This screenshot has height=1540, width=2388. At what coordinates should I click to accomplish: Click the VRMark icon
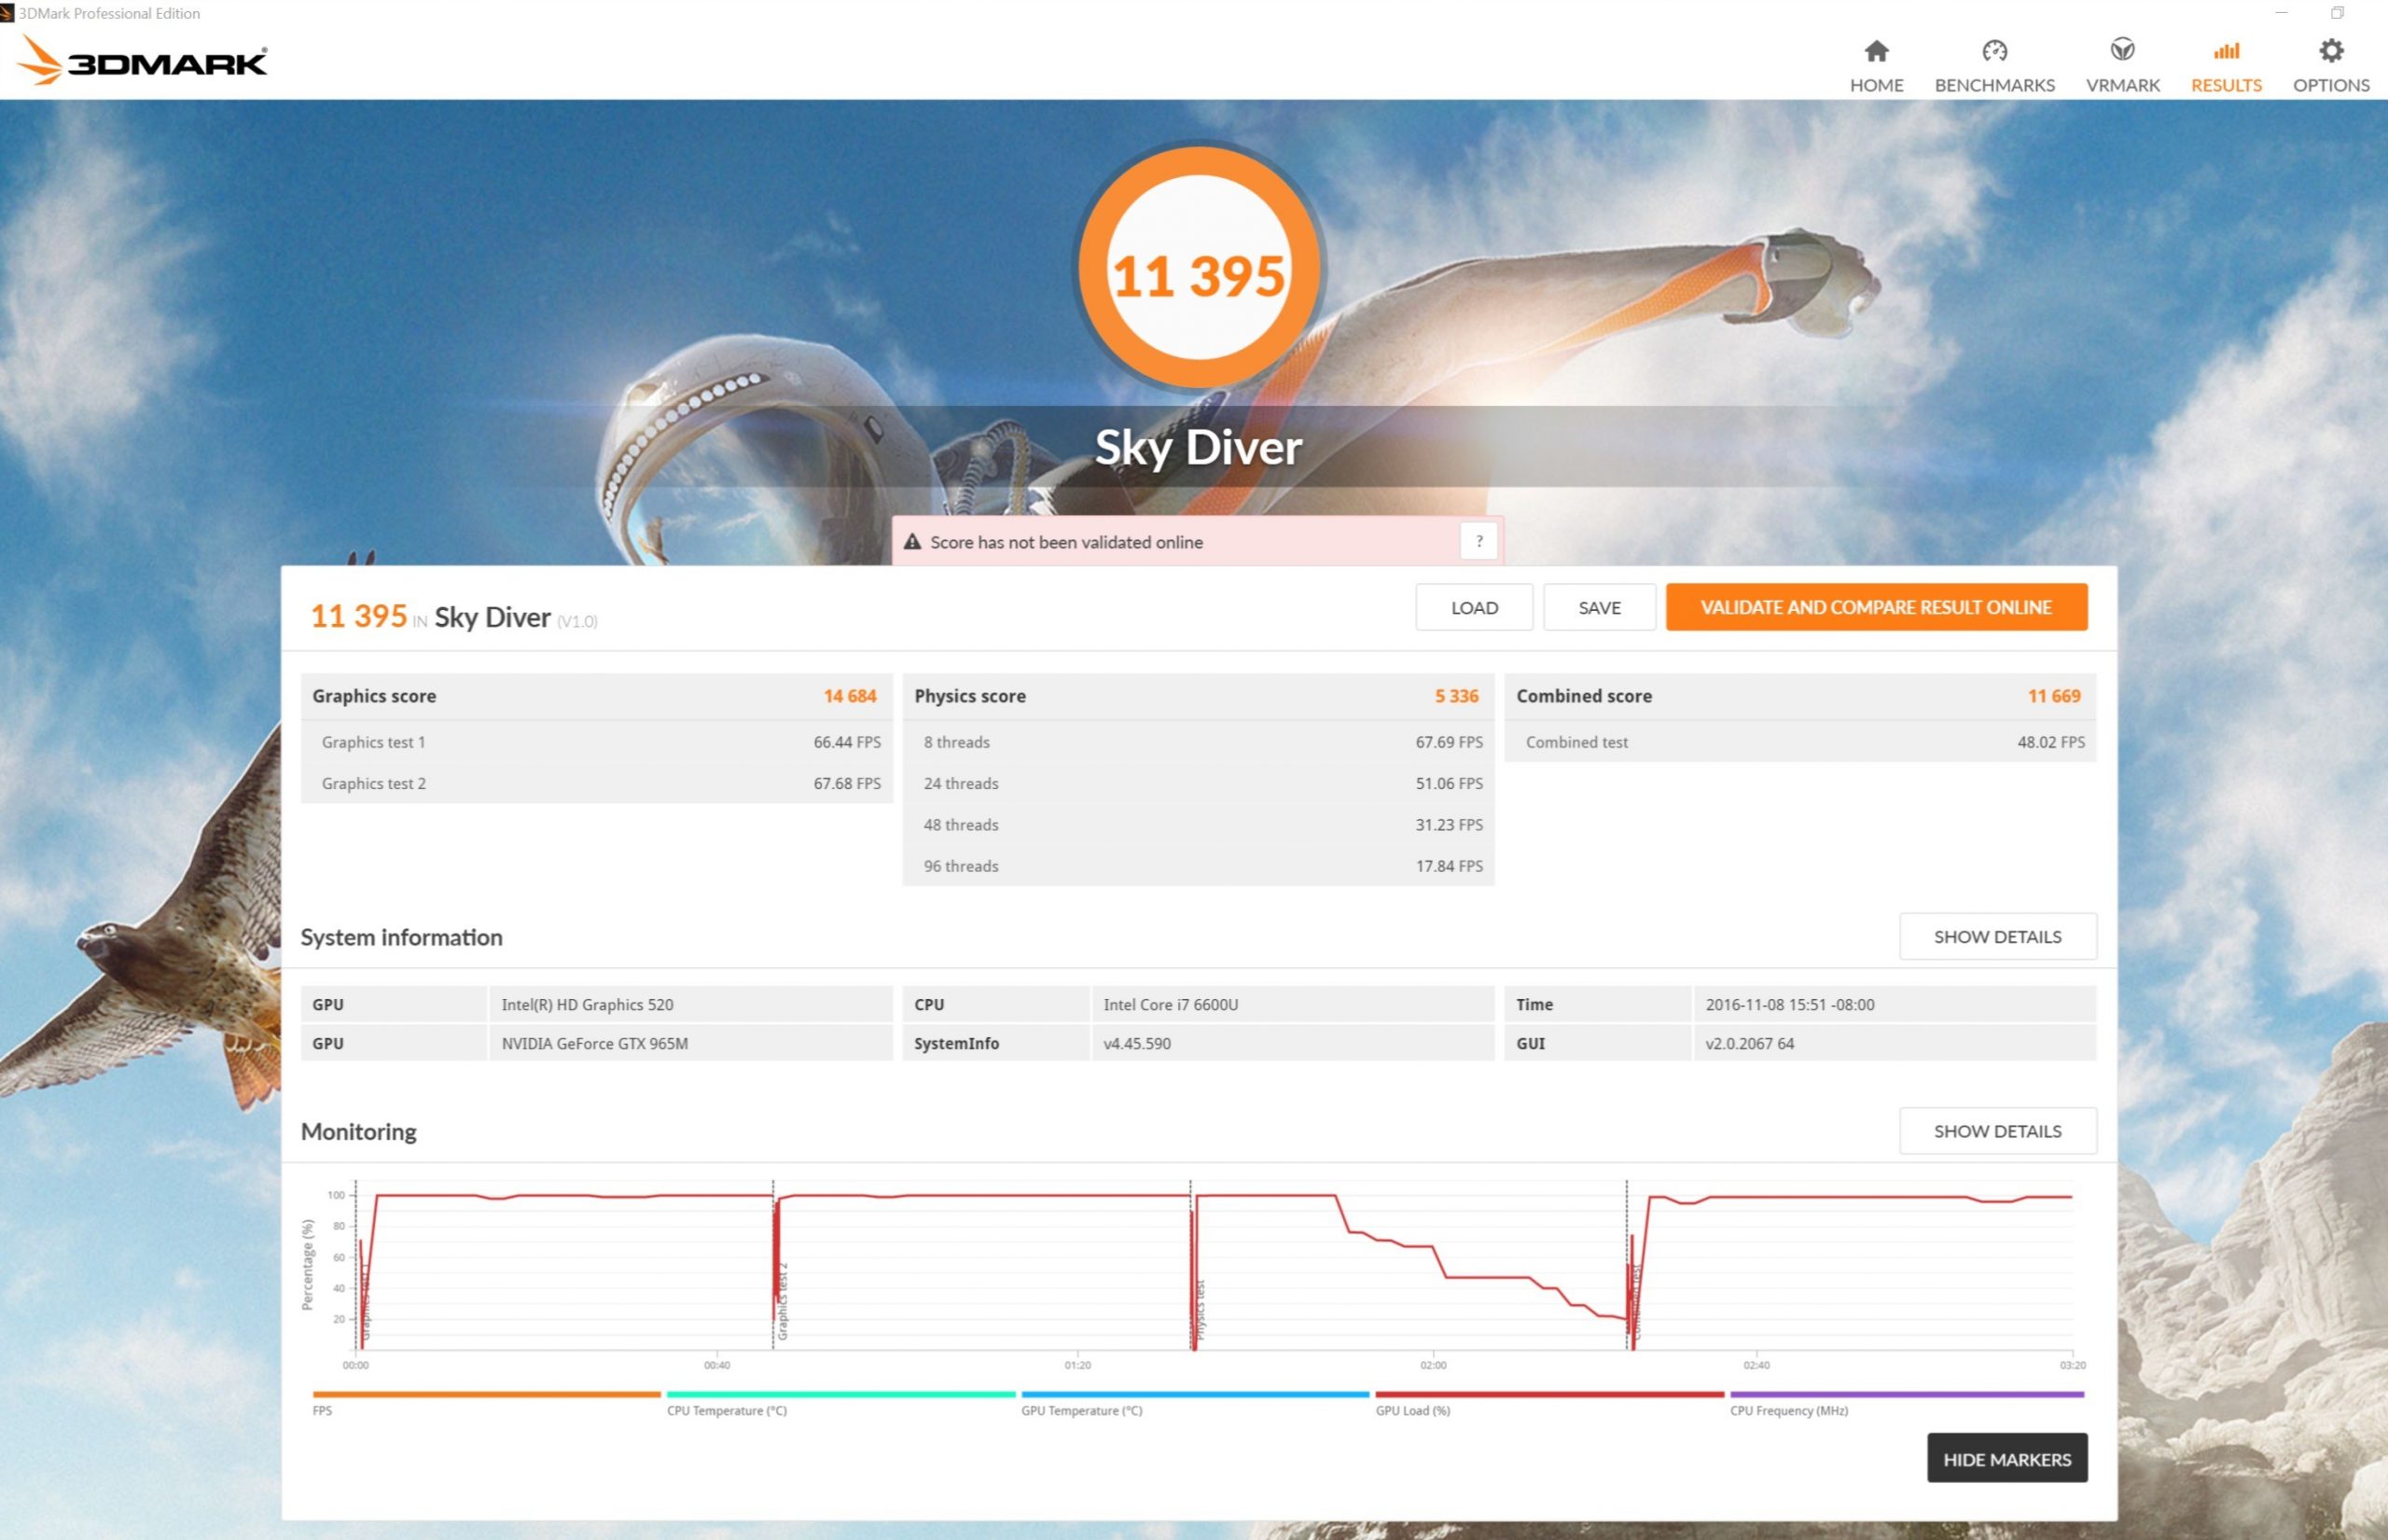click(2122, 50)
